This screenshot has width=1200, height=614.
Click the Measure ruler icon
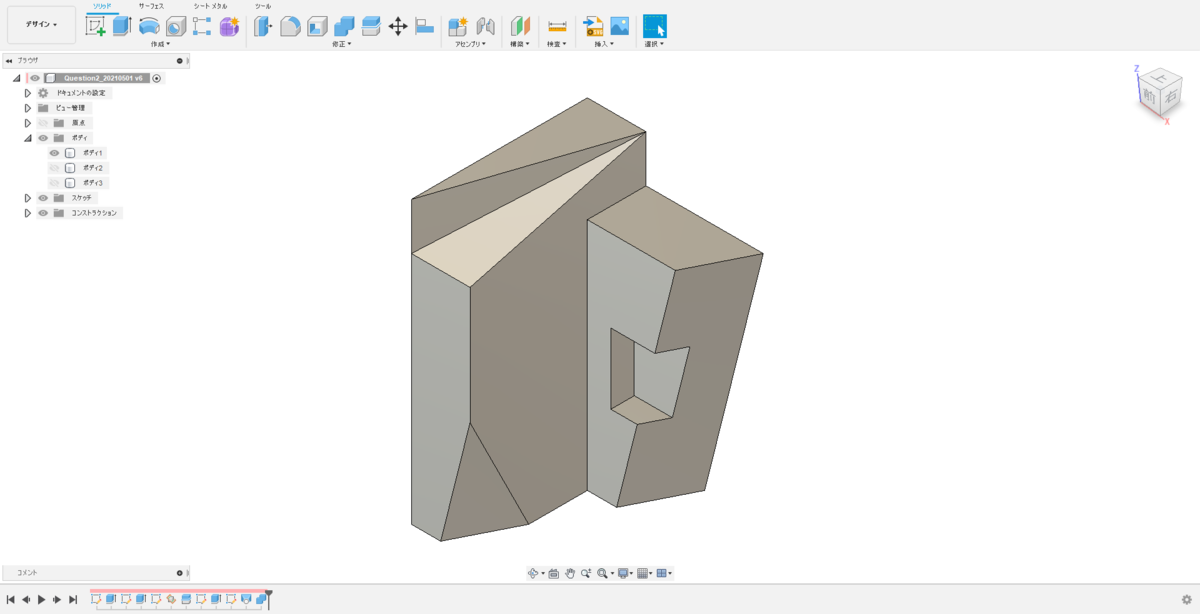tap(557, 26)
